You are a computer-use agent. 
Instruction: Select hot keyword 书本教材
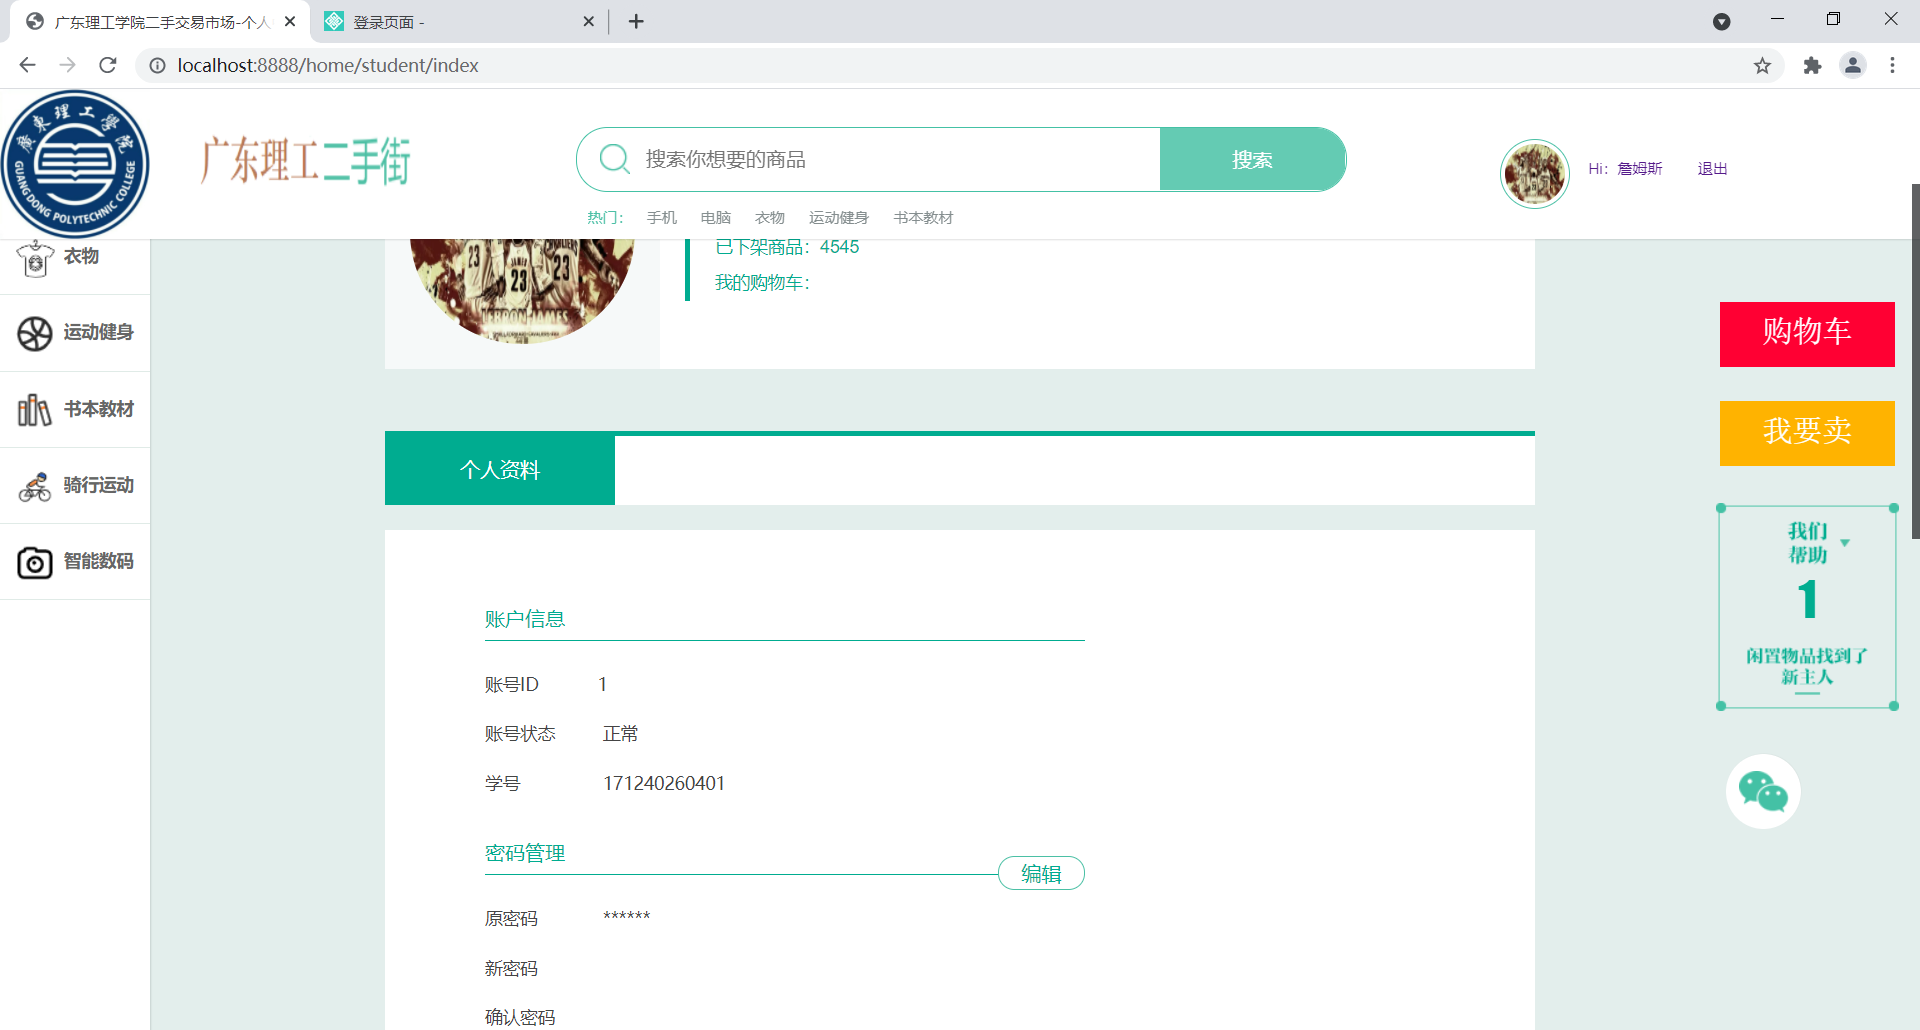[x=923, y=218]
